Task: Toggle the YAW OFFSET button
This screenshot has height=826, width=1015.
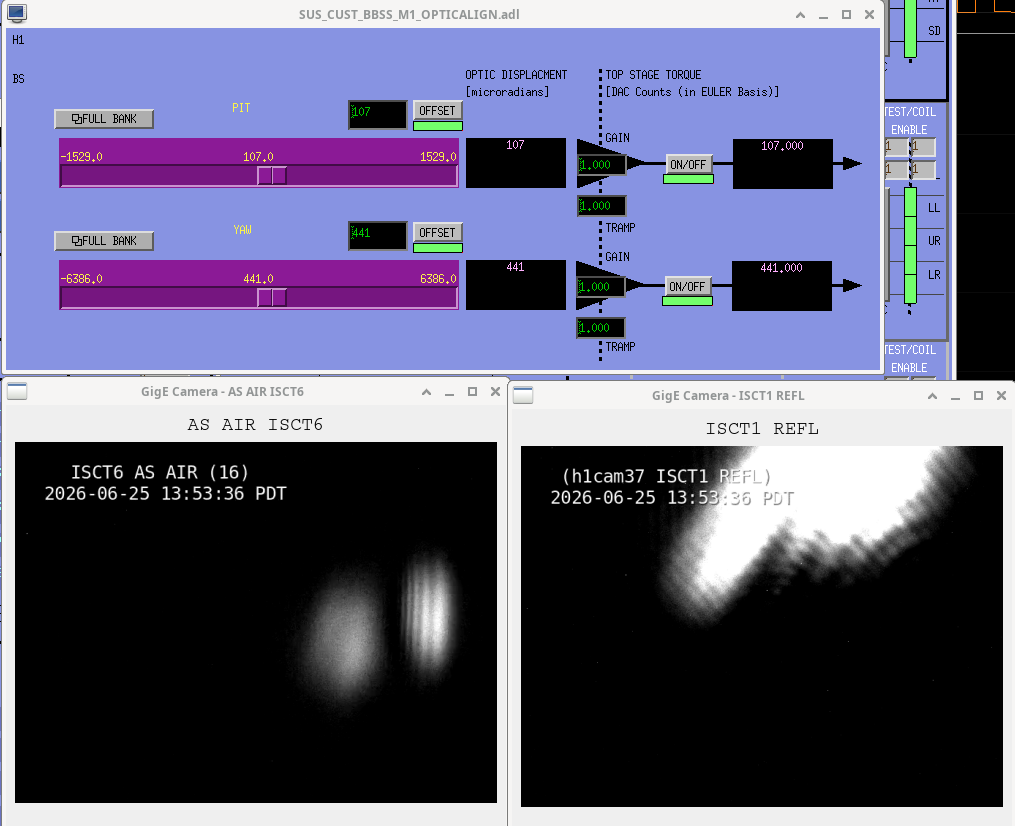Action: pyautogui.click(x=438, y=232)
